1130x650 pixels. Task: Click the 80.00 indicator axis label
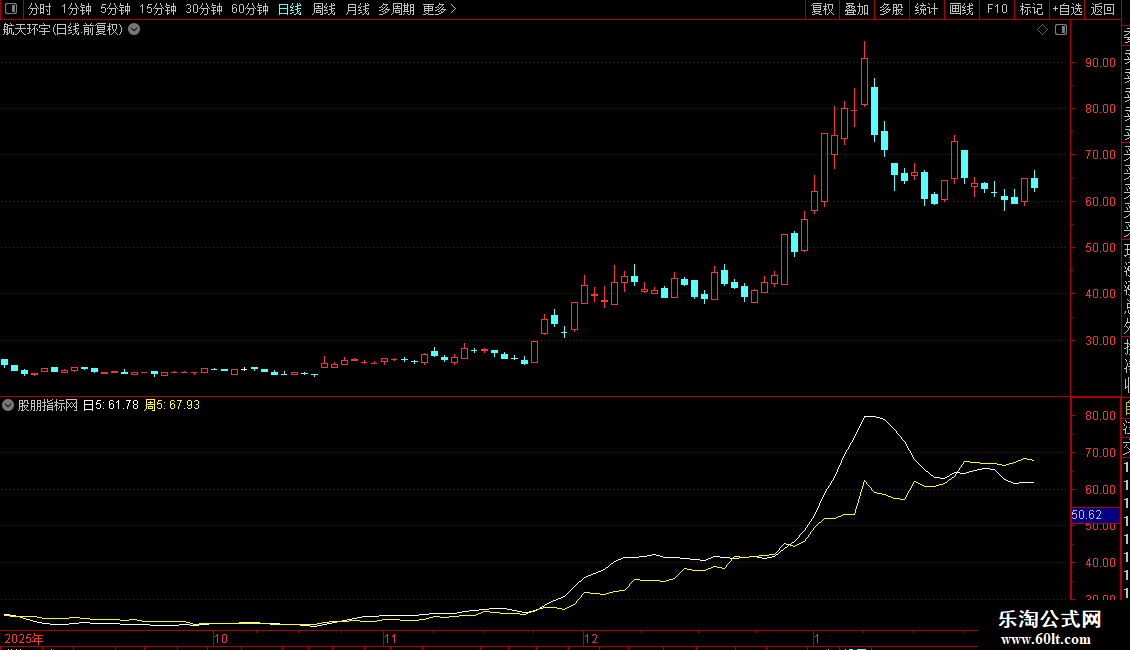(1100, 416)
